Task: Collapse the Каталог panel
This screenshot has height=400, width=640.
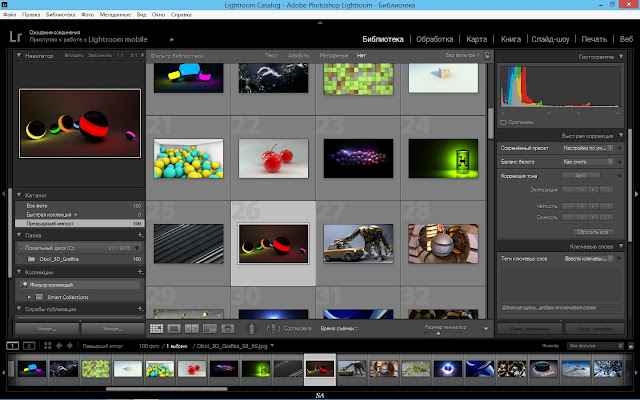Action: click(17, 196)
